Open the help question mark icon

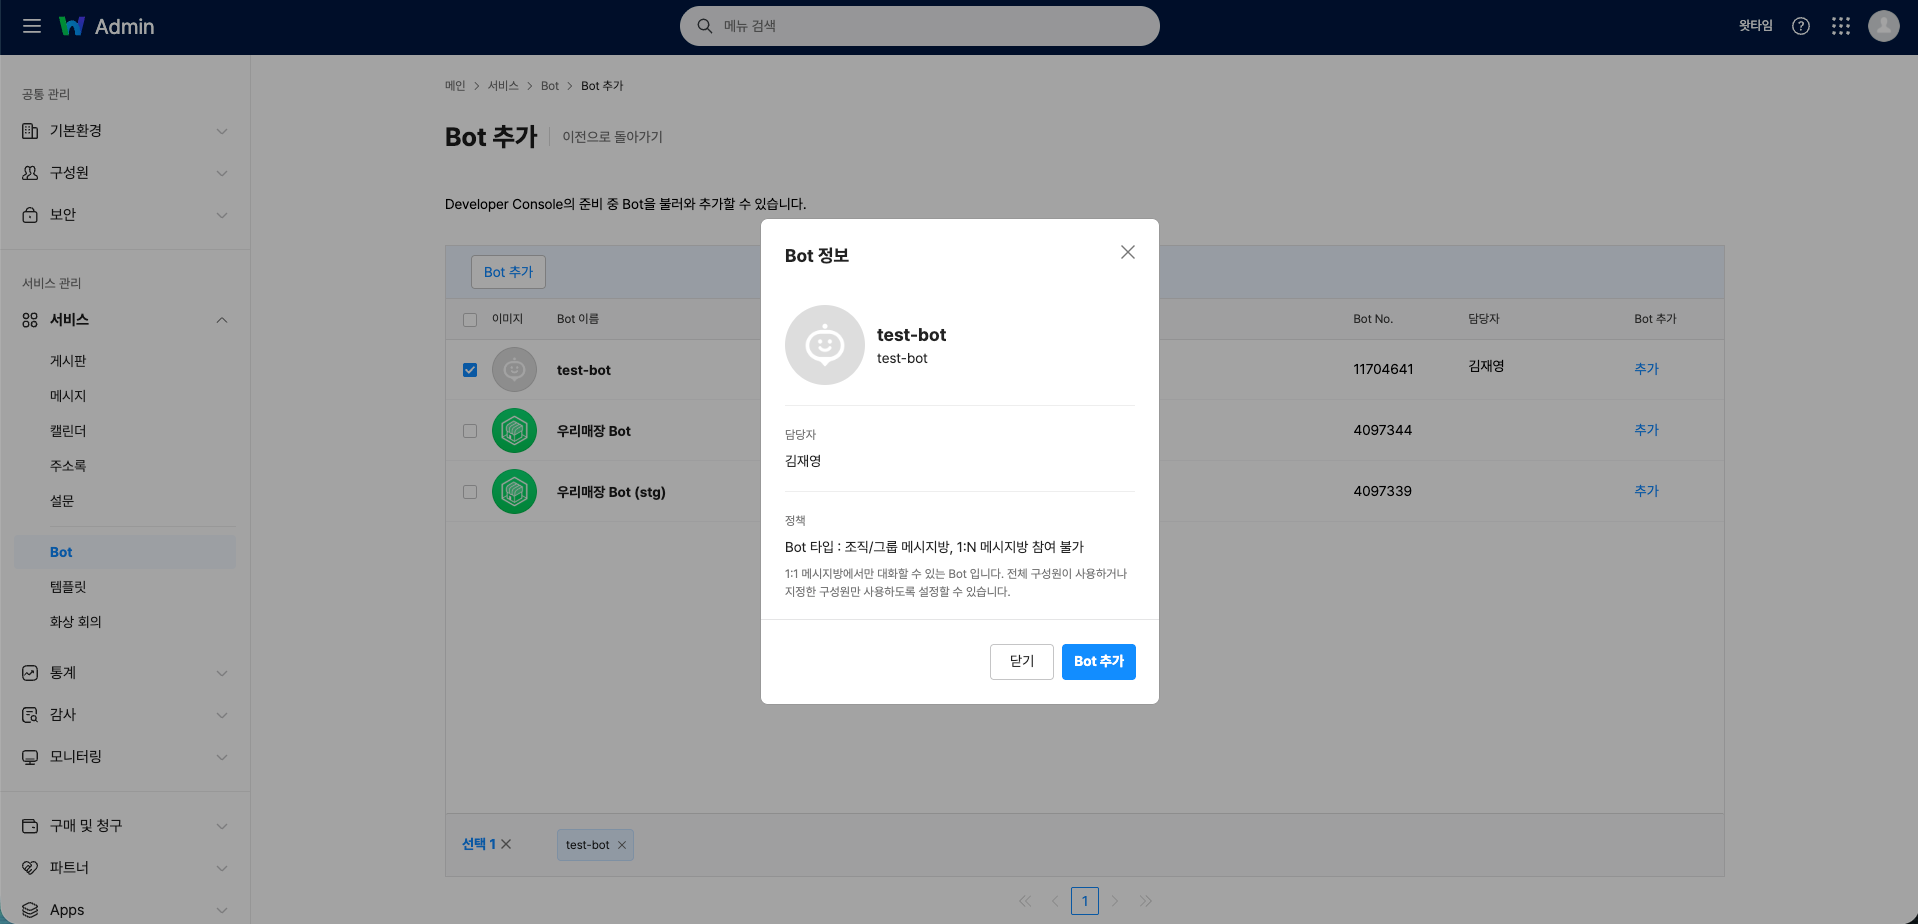coord(1800,26)
